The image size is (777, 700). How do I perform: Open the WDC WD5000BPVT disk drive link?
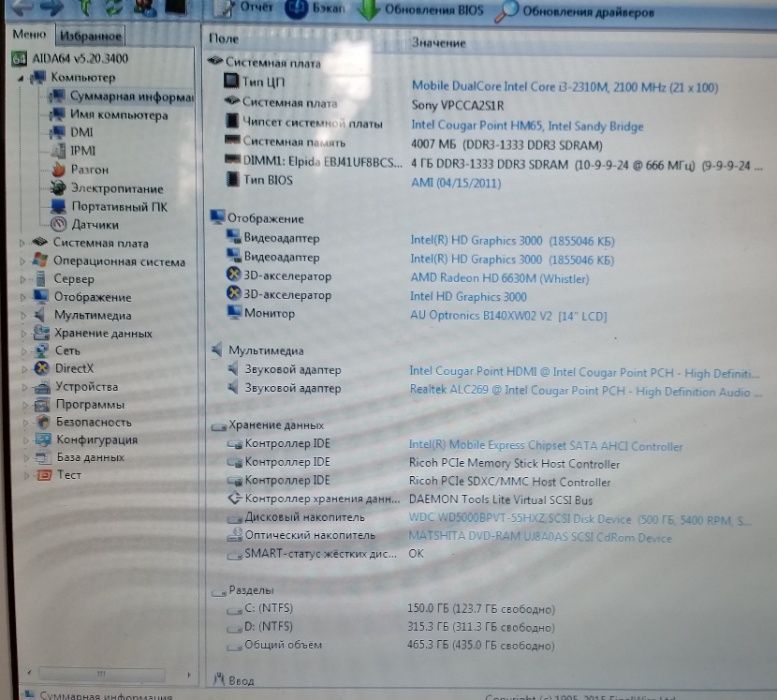pos(579,520)
